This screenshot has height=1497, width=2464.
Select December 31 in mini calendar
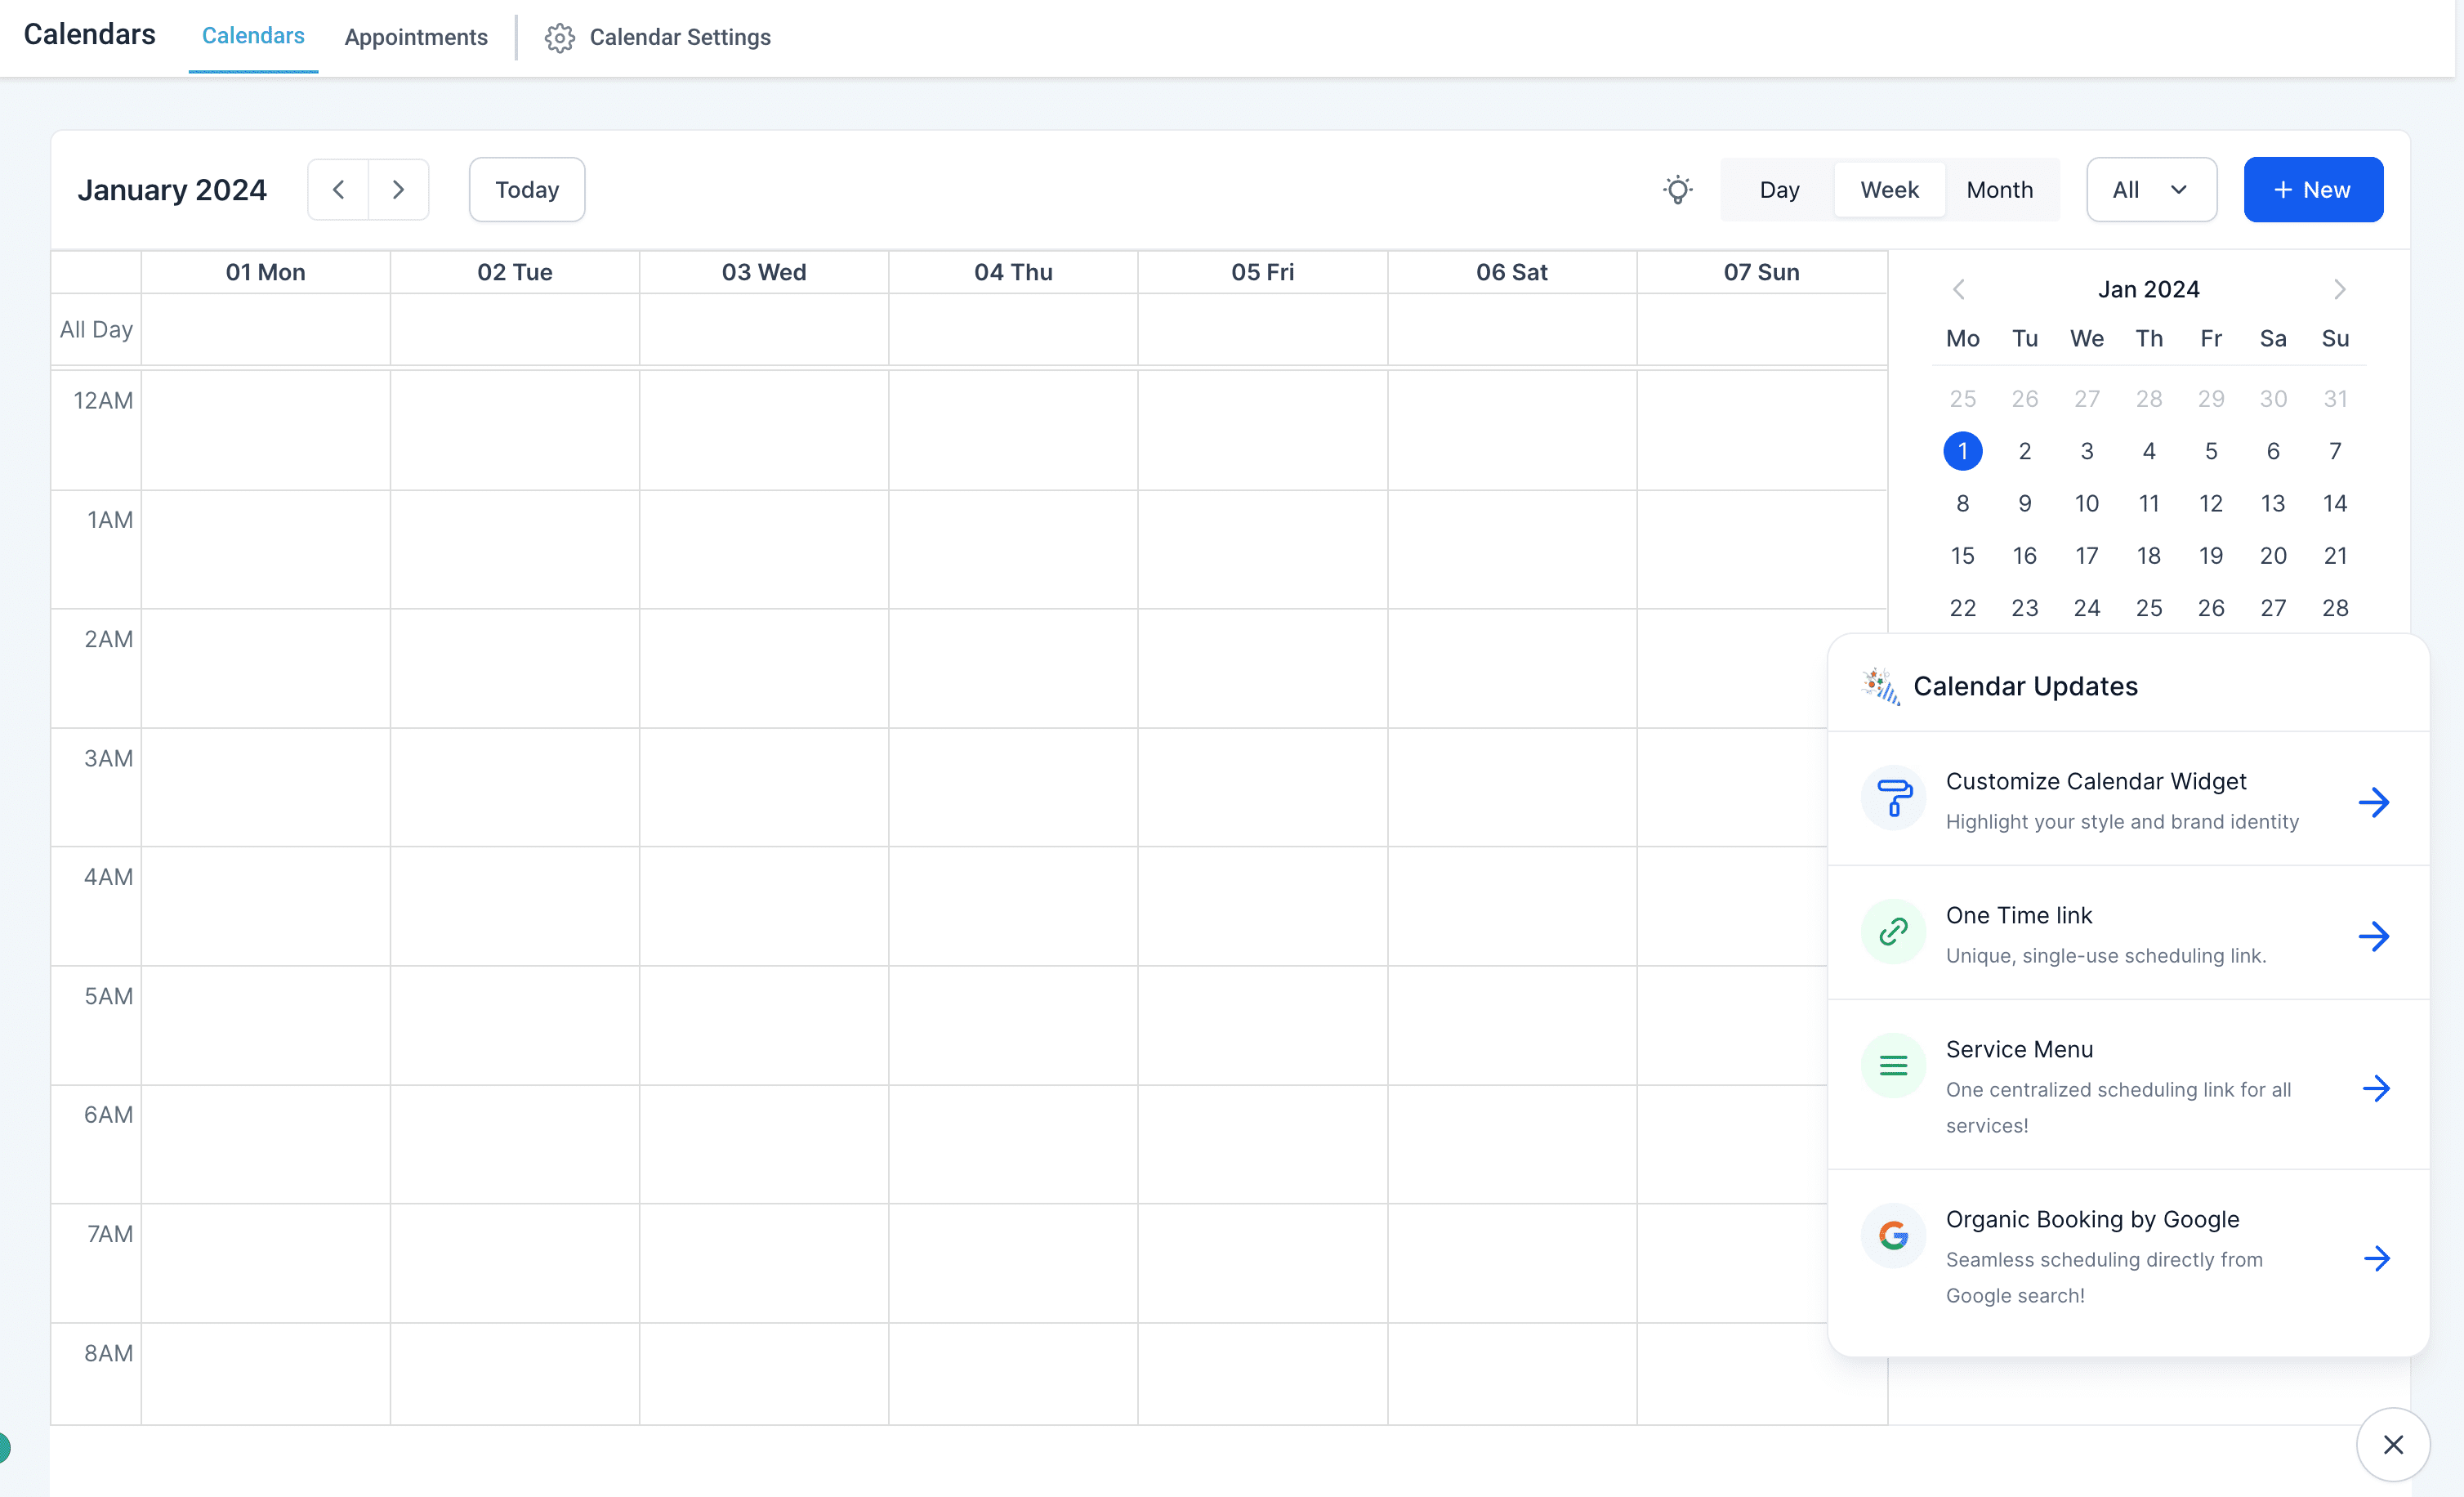tap(2334, 398)
